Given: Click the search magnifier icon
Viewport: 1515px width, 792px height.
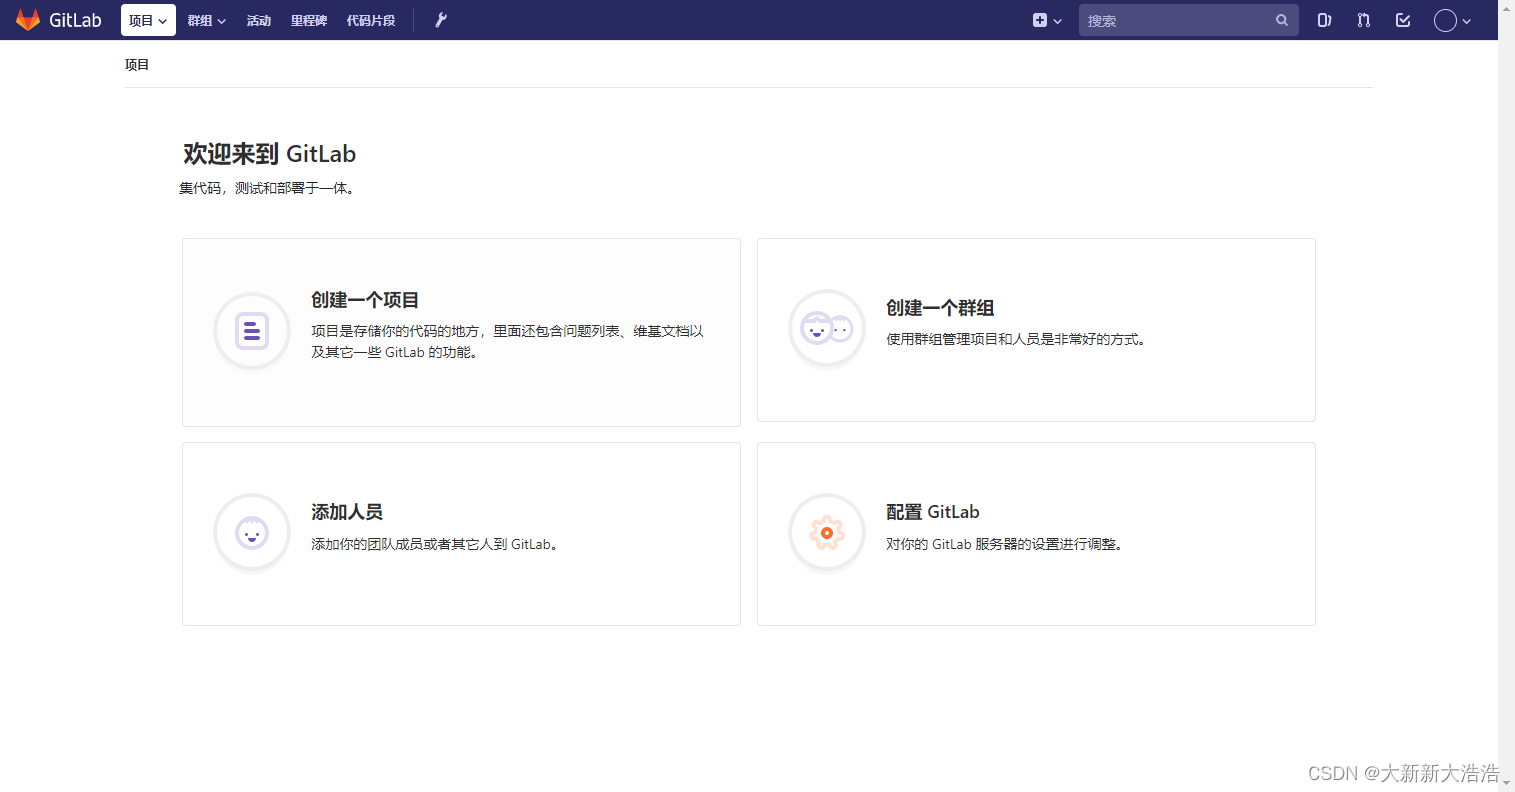Looking at the screenshot, I should 1282,20.
